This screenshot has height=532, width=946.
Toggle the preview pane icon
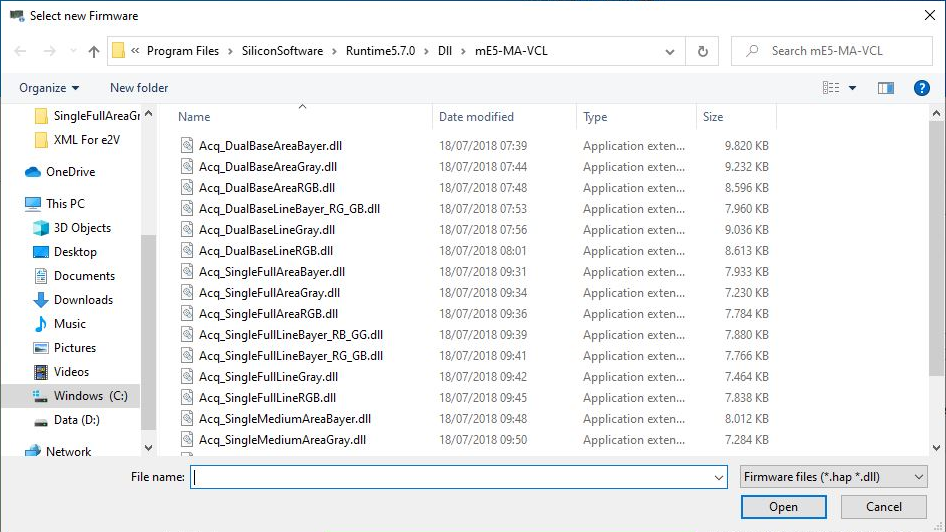point(885,88)
